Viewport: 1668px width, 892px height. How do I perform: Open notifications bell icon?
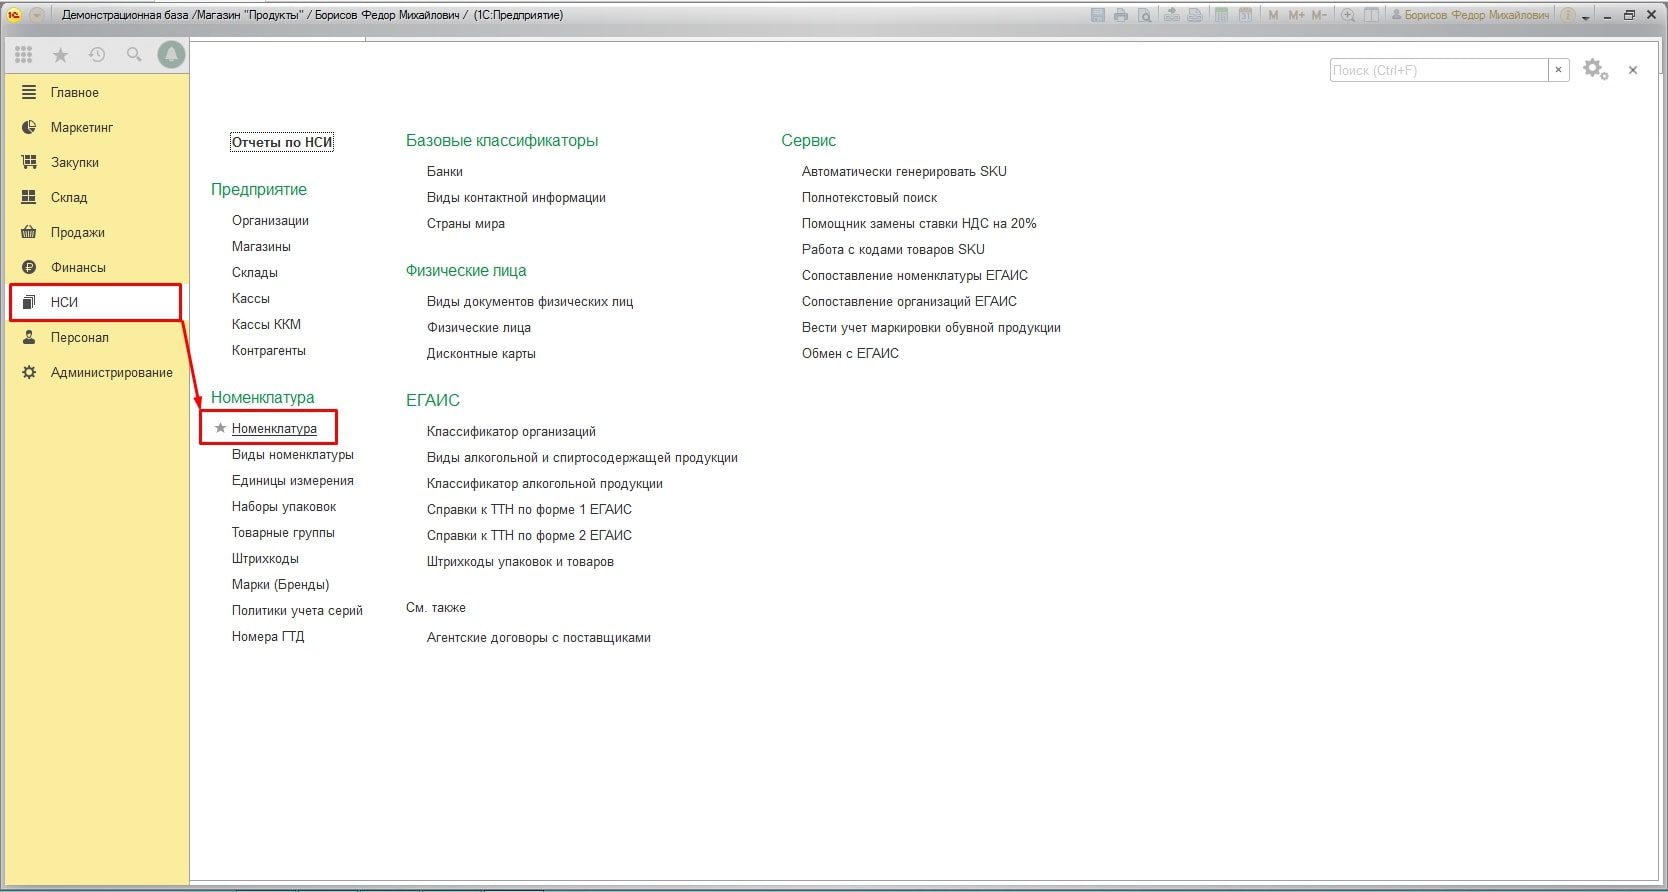point(171,55)
